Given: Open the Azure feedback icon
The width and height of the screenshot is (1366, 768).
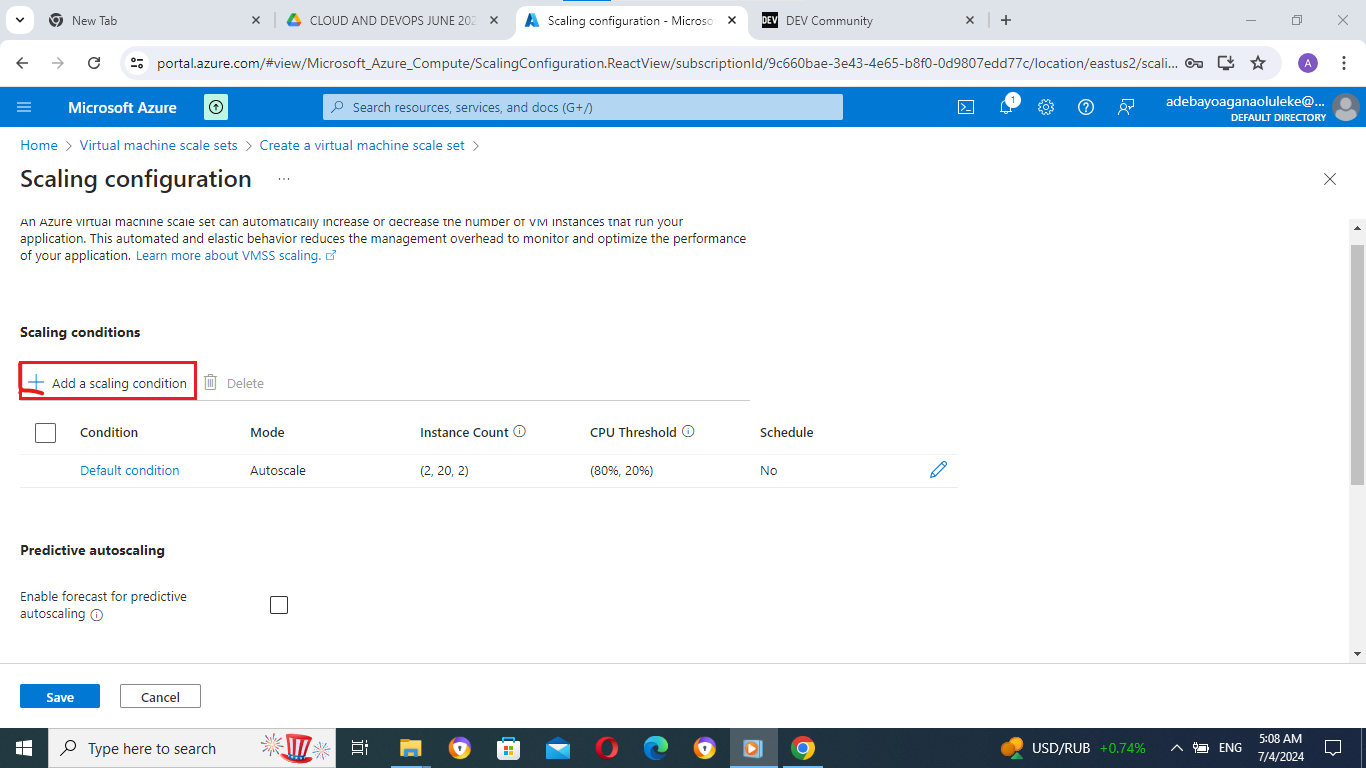Looking at the screenshot, I should (x=1126, y=107).
